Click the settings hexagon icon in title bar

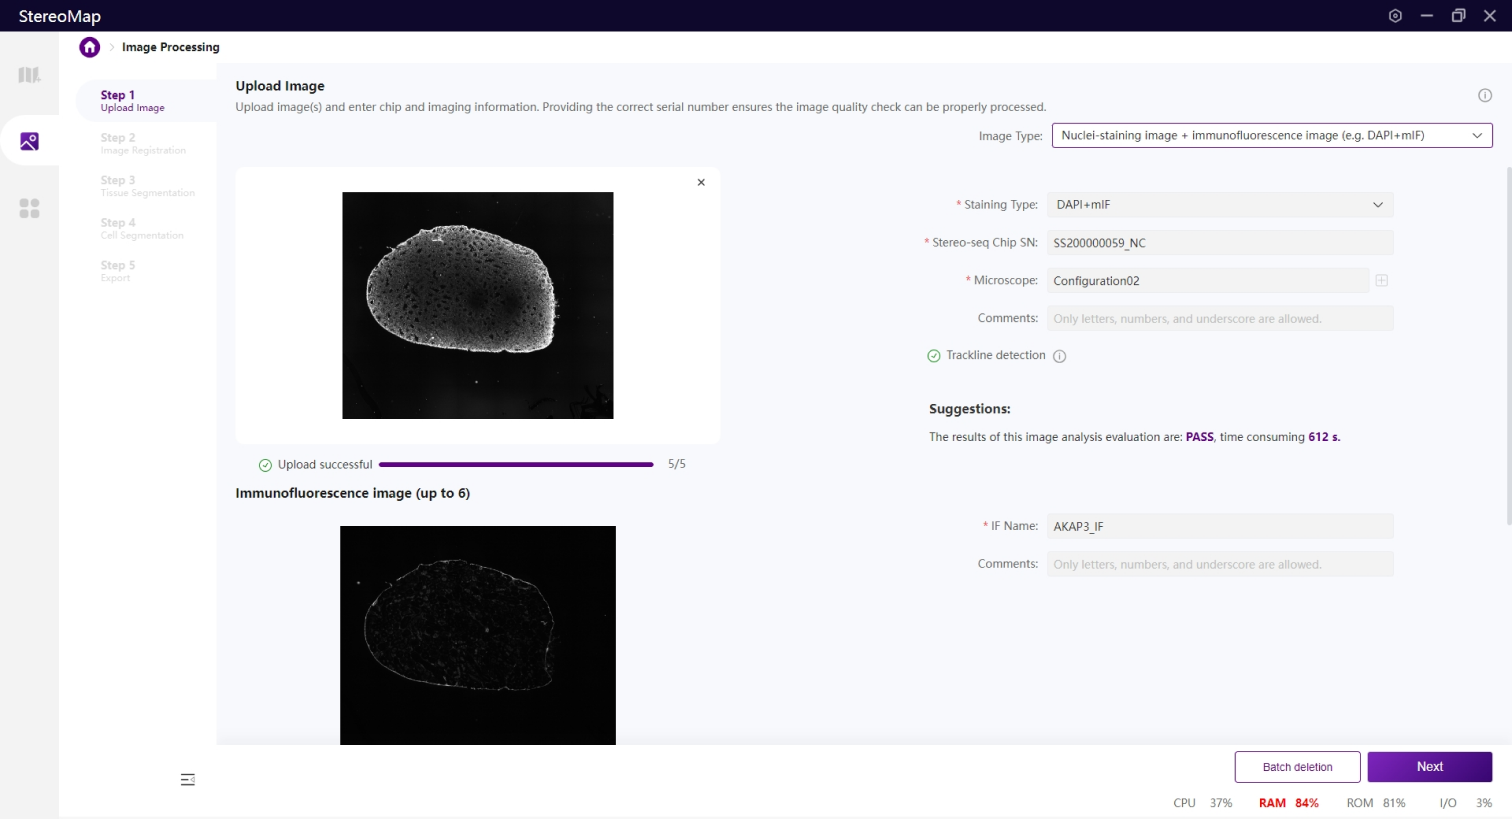[x=1395, y=16]
